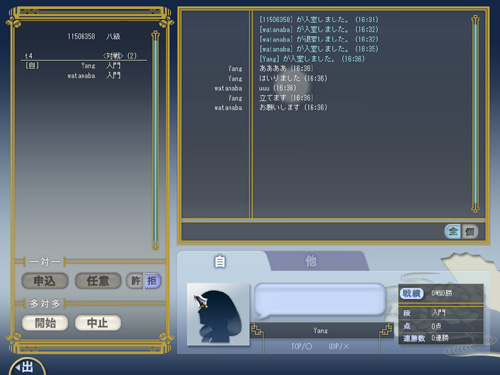Select the 個 private-chat icon
Screen dimensions: 500x375
coord(470,231)
